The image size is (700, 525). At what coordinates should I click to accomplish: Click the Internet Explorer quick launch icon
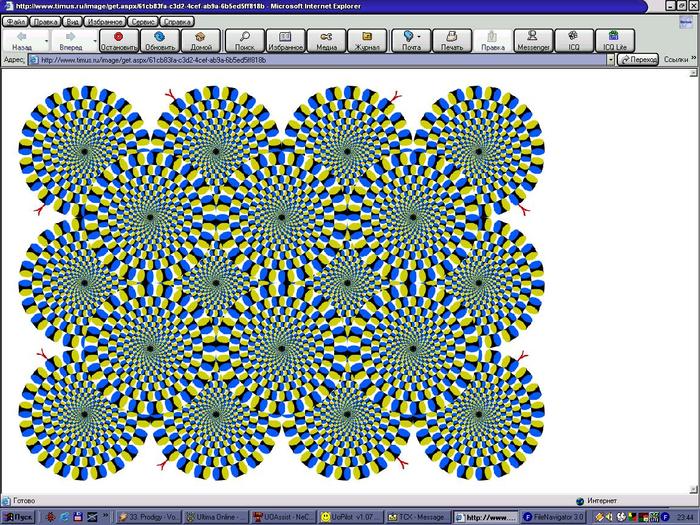(64, 517)
